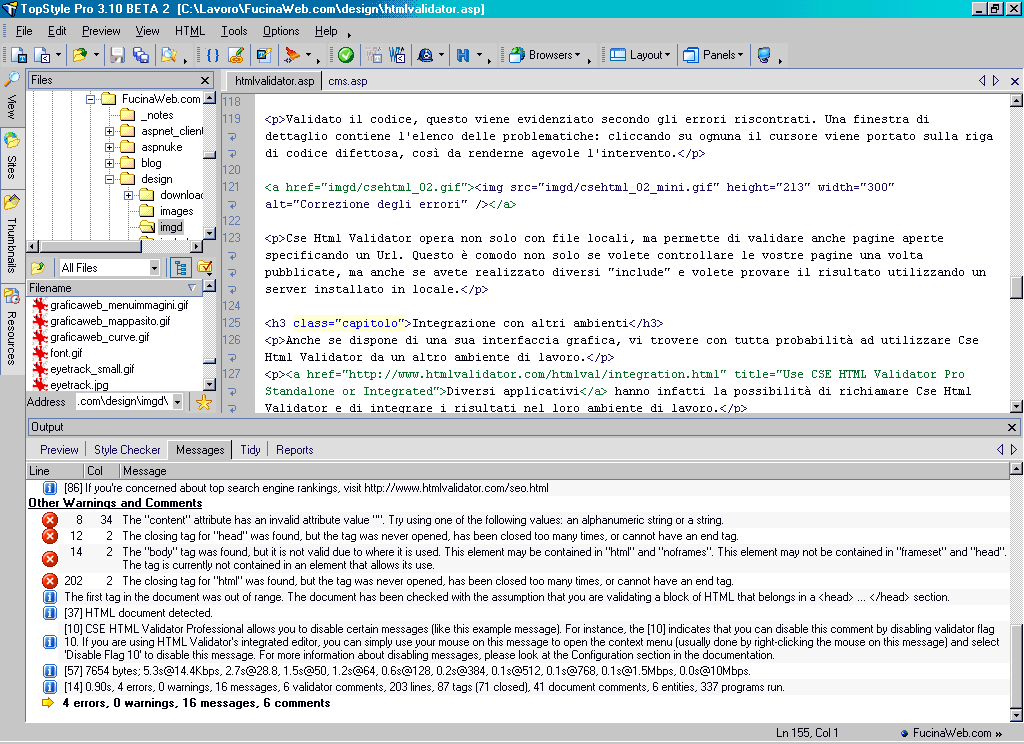Collapse the design folder in tree

point(110,179)
